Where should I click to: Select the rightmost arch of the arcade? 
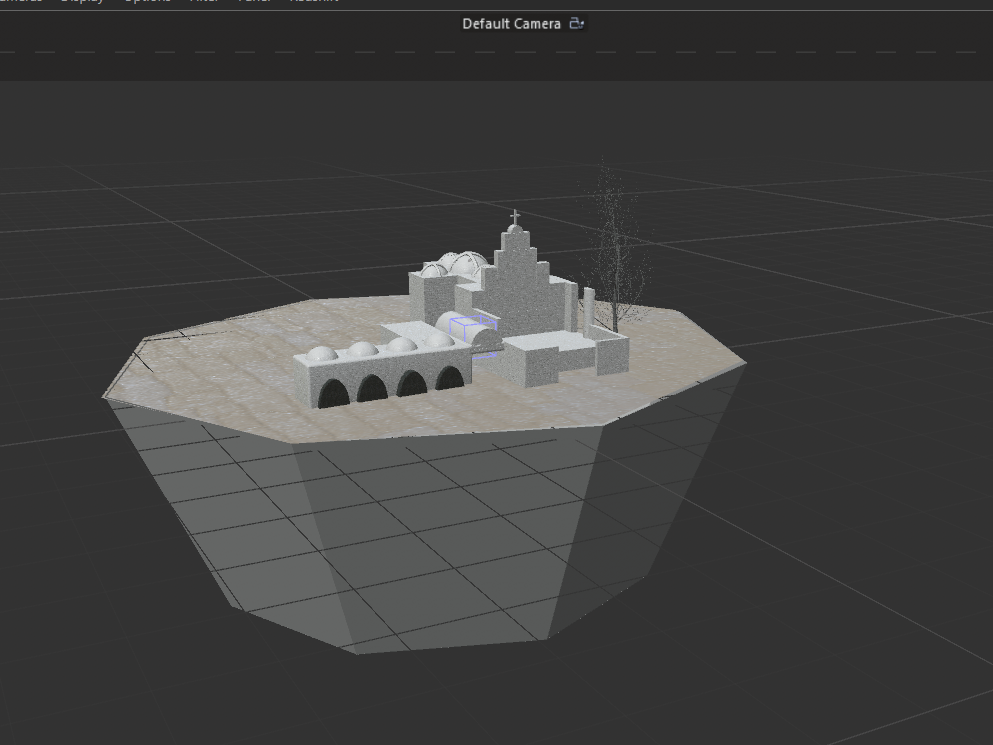[450, 378]
